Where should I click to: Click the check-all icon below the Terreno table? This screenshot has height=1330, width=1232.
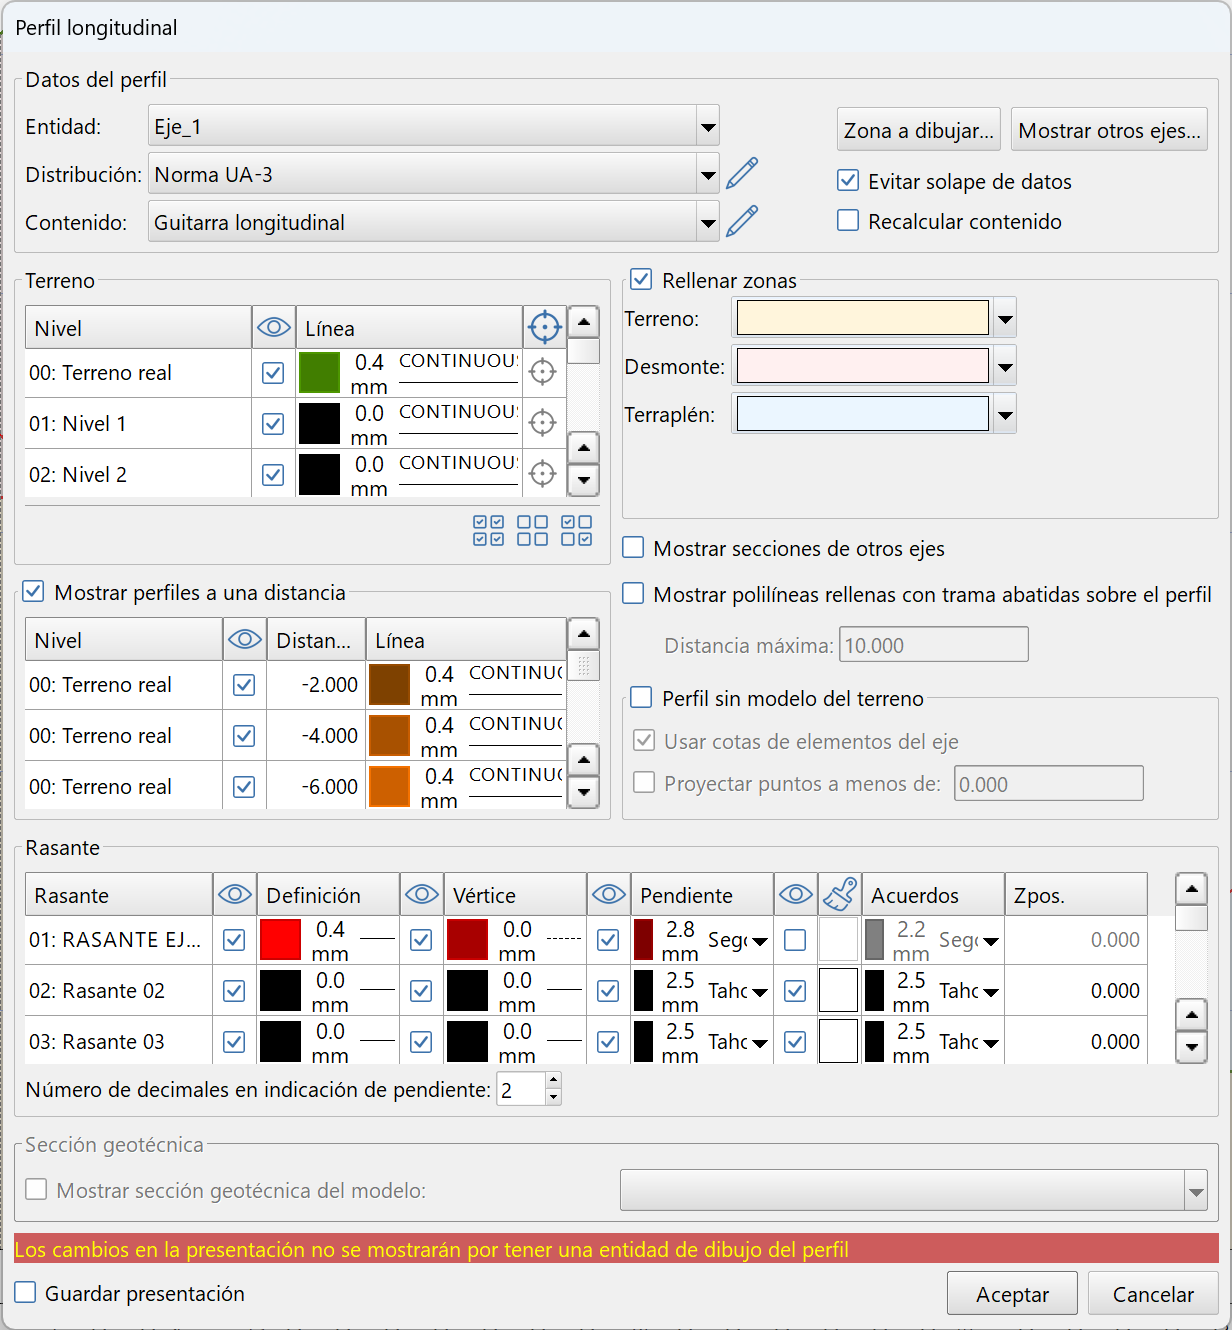[488, 531]
